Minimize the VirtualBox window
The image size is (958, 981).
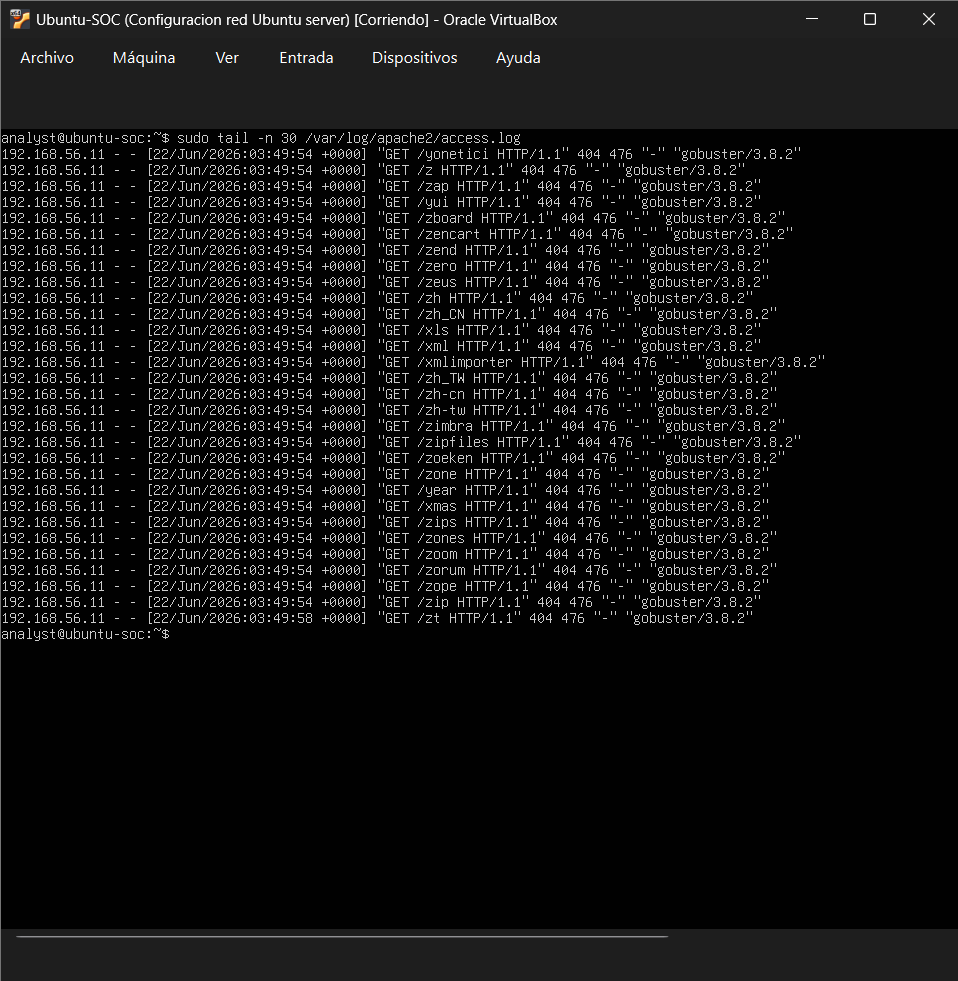[812, 19]
